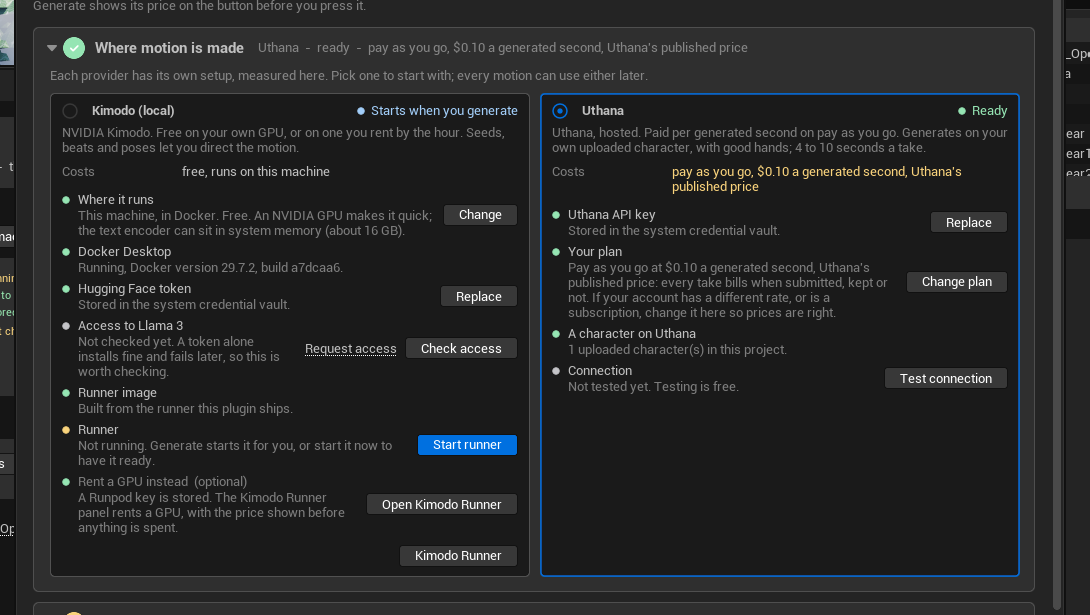Viewport: 1090px width, 615px height.
Task: Click the Hugging Face token status dot
Action: [66, 289]
